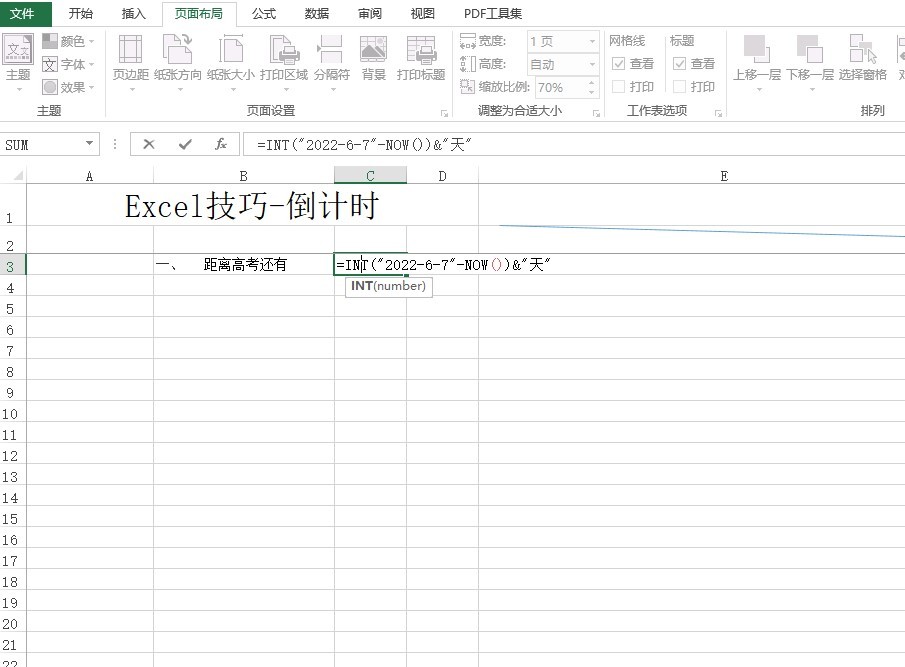Image resolution: width=905 pixels, height=667 pixels.
Task: Toggle 标题 查看 checkbox
Action: [x=679, y=63]
